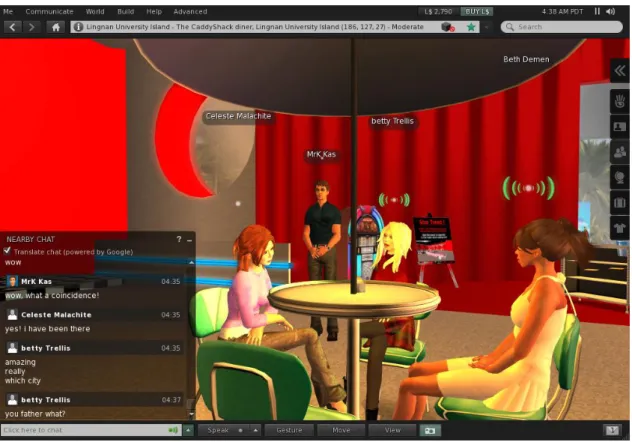Click the Beth Demen name tag
This screenshot has height=442, width=632.
click(x=526, y=59)
